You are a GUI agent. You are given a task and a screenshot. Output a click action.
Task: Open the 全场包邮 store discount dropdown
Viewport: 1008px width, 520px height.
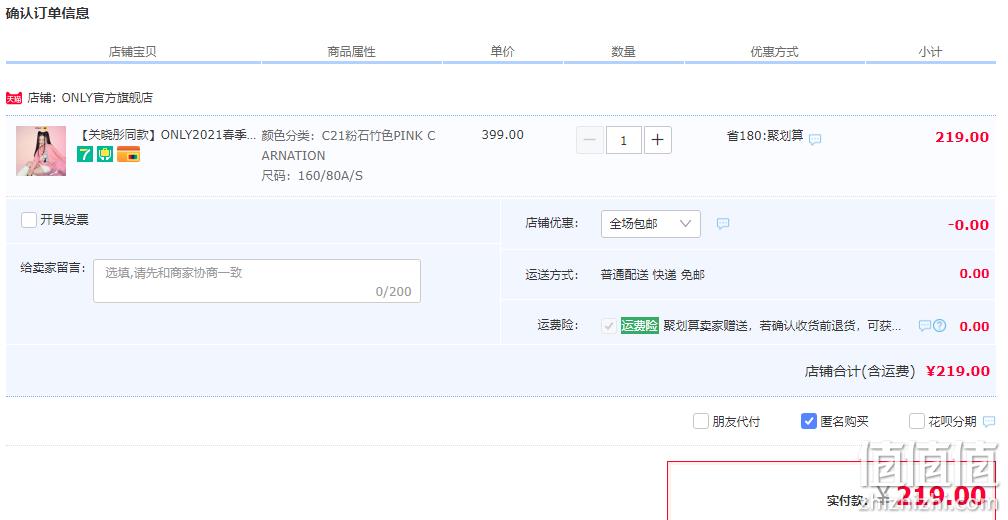coord(651,224)
